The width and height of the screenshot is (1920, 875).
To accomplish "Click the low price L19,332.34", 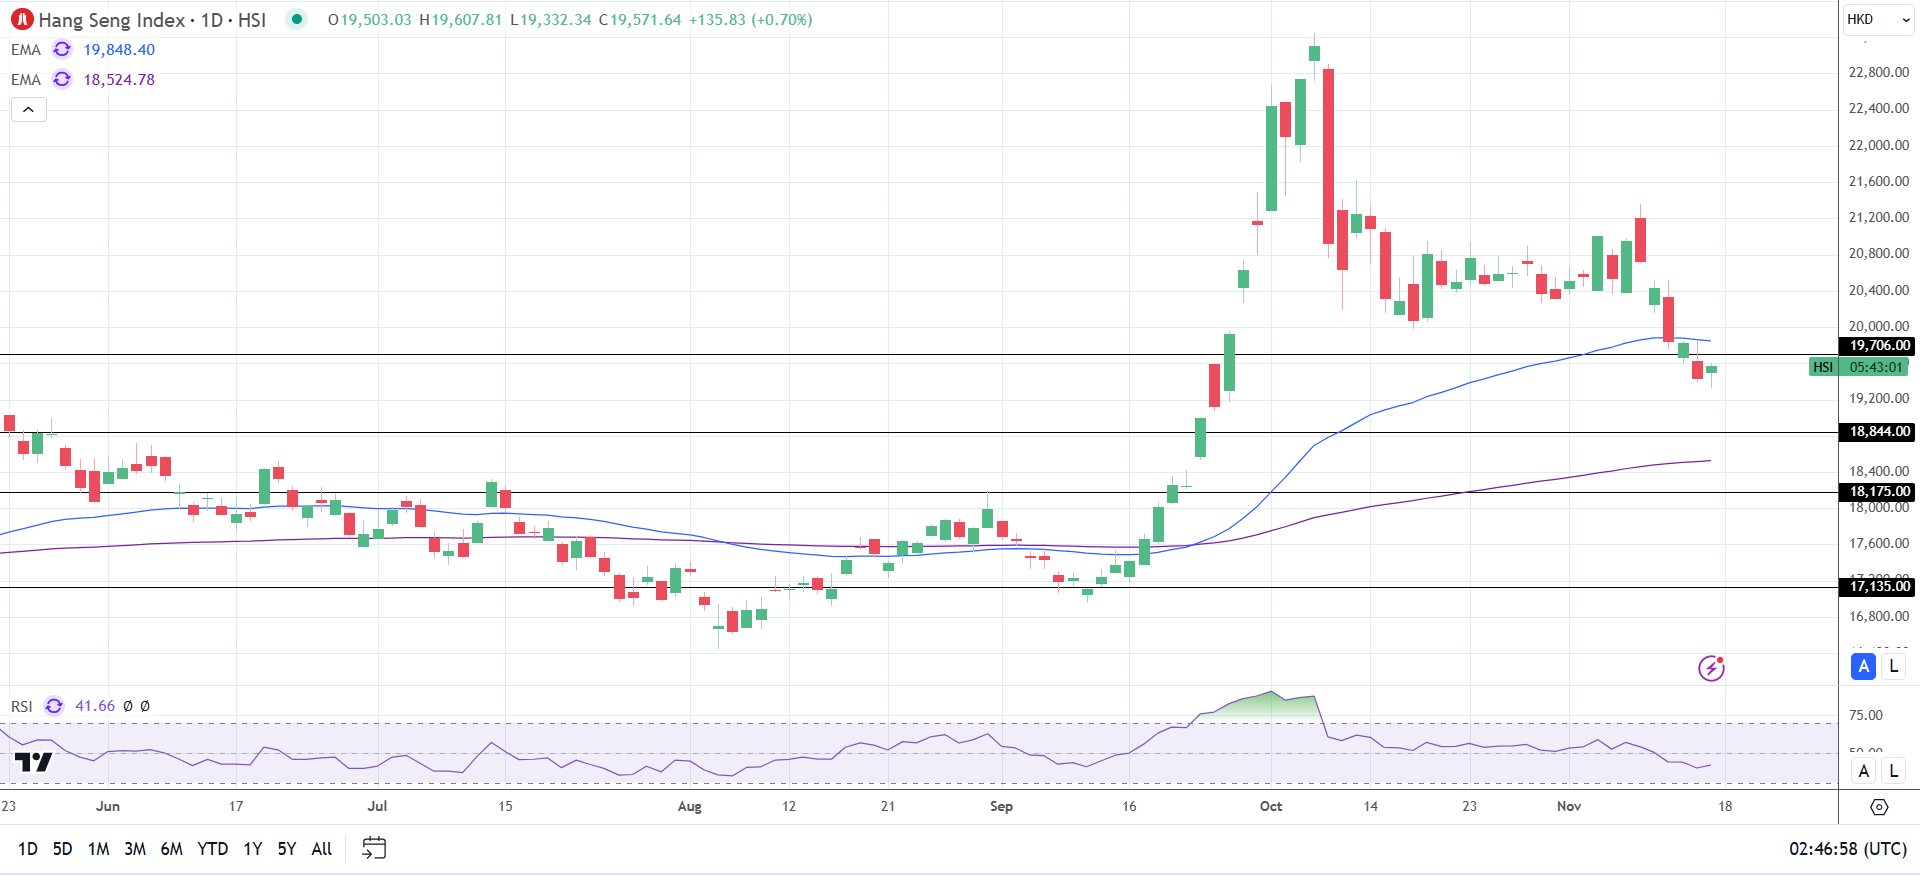I will click(x=550, y=20).
